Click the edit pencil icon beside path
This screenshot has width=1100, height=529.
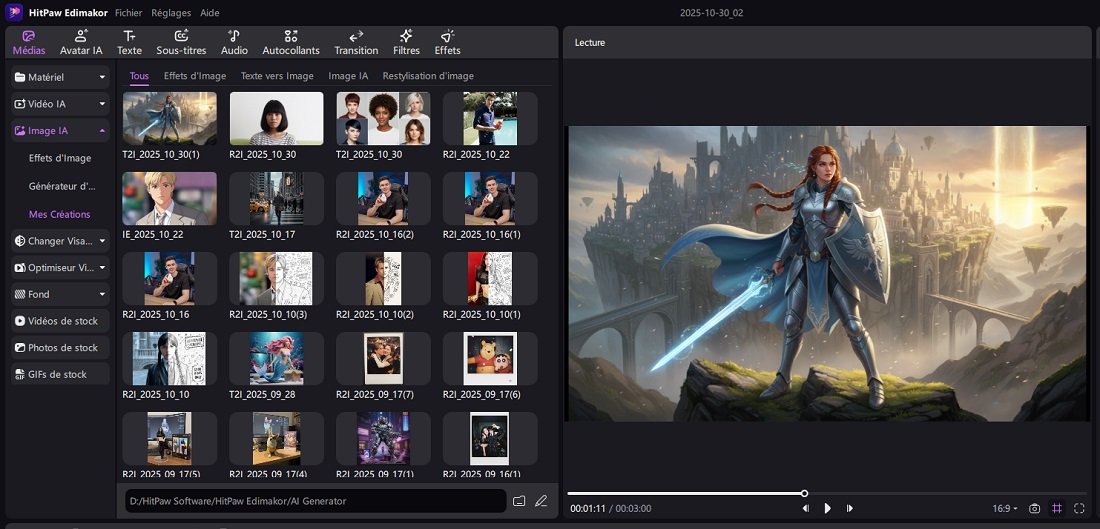coord(541,501)
